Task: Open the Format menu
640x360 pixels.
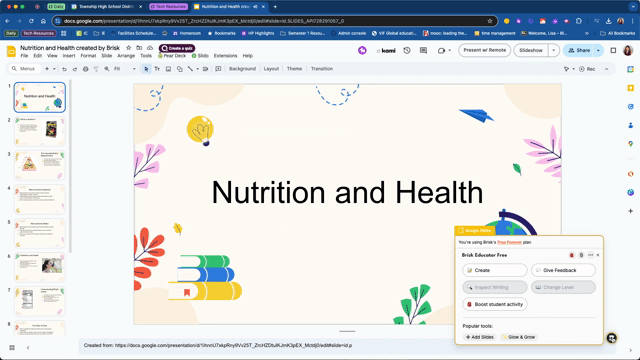Action: pos(88,56)
